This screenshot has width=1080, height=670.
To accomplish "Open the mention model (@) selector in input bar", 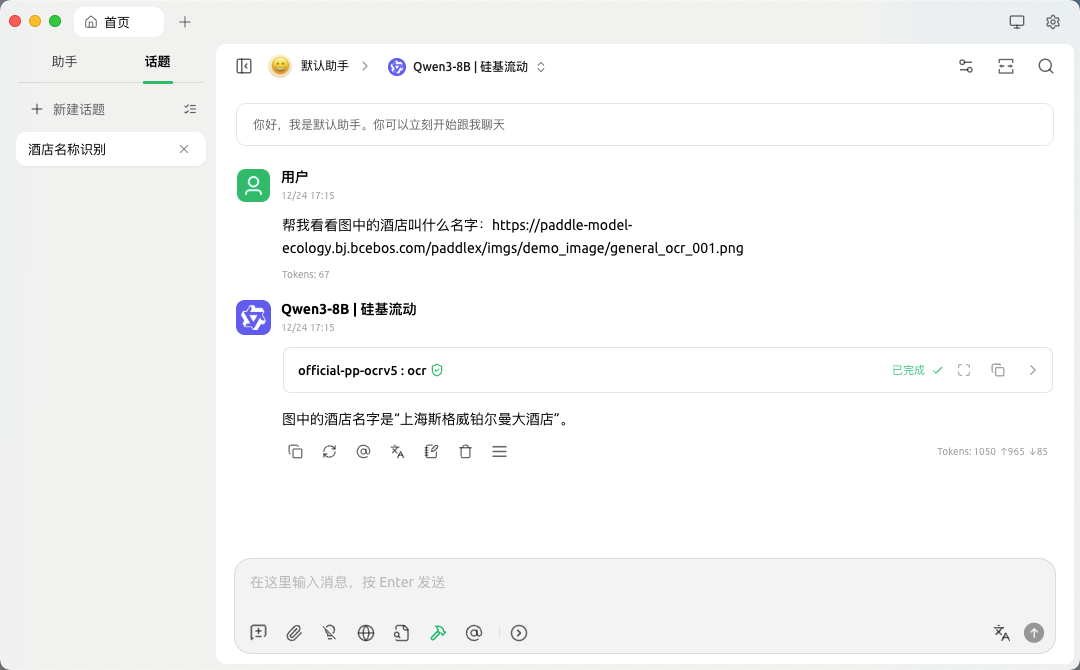I will pyautogui.click(x=474, y=632).
